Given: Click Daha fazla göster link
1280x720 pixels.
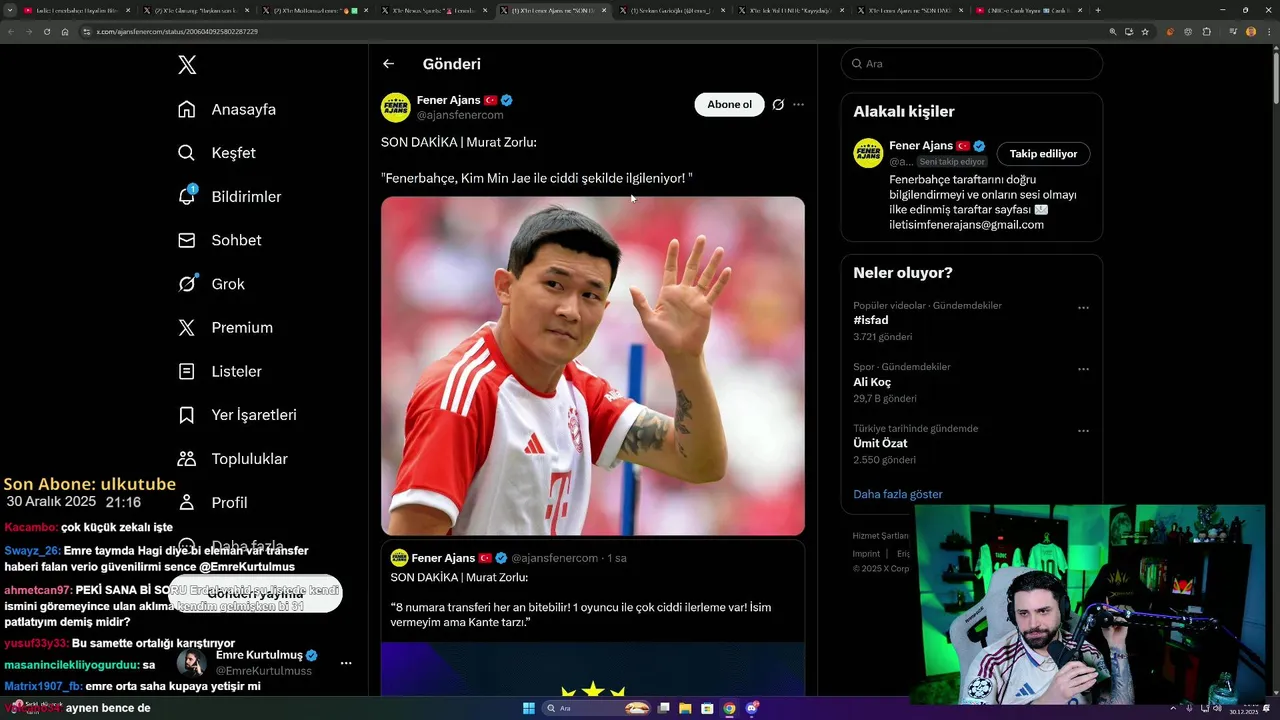Looking at the screenshot, I should click(898, 494).
